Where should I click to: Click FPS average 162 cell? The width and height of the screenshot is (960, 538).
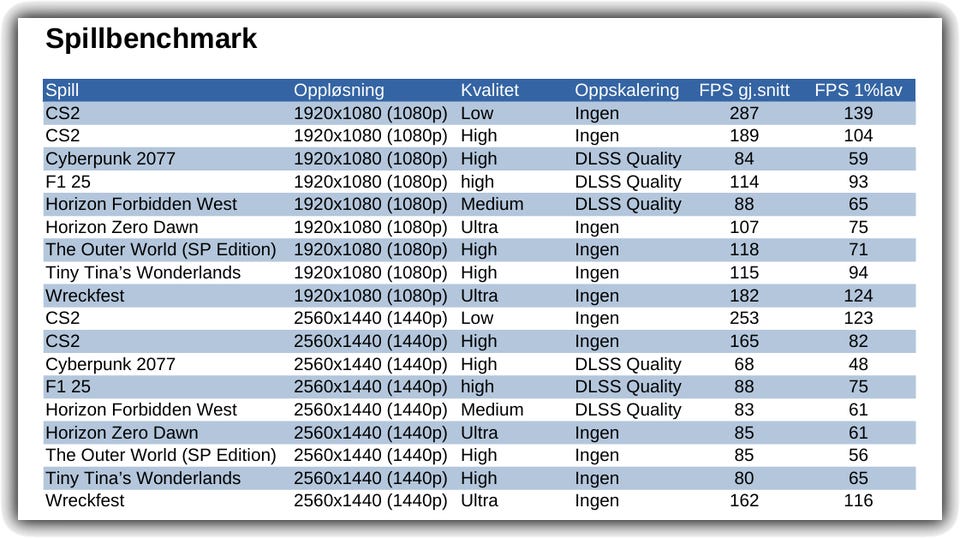click(x=744, y=501)
